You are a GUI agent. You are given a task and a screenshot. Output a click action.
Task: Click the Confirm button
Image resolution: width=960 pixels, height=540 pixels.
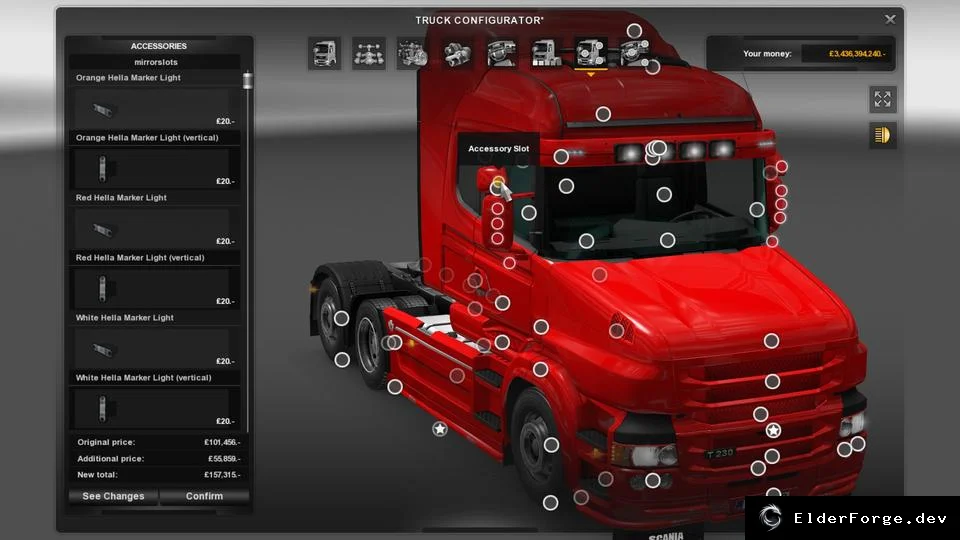point(204,496)
